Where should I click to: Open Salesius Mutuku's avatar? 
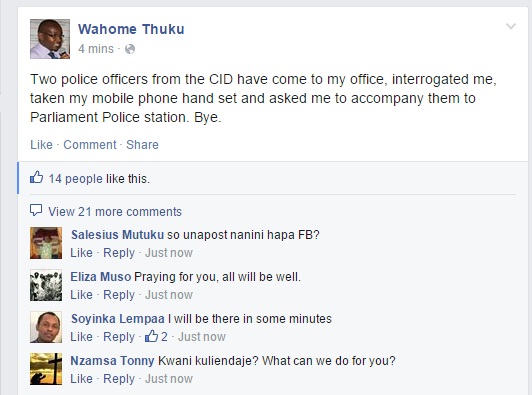pyautogui.click(x=46, y=243)
